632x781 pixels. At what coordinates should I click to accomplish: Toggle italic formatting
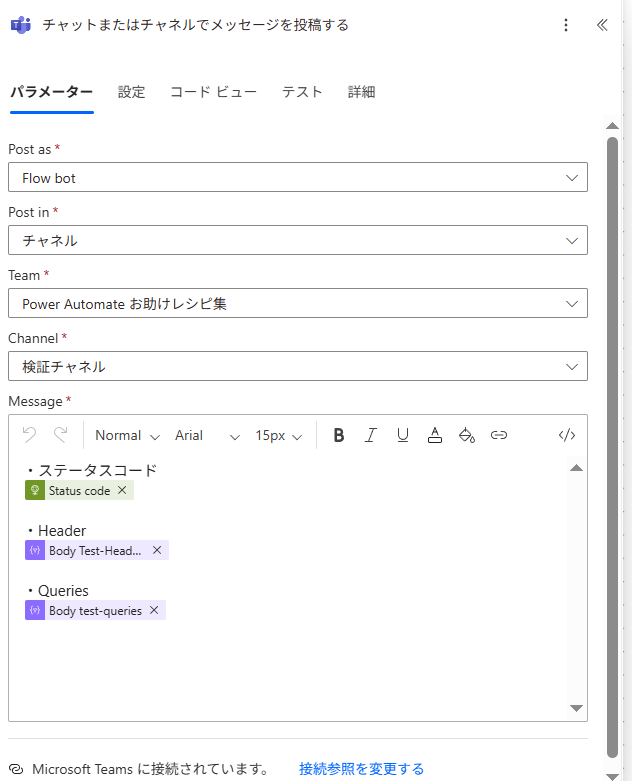click(371, 435)
